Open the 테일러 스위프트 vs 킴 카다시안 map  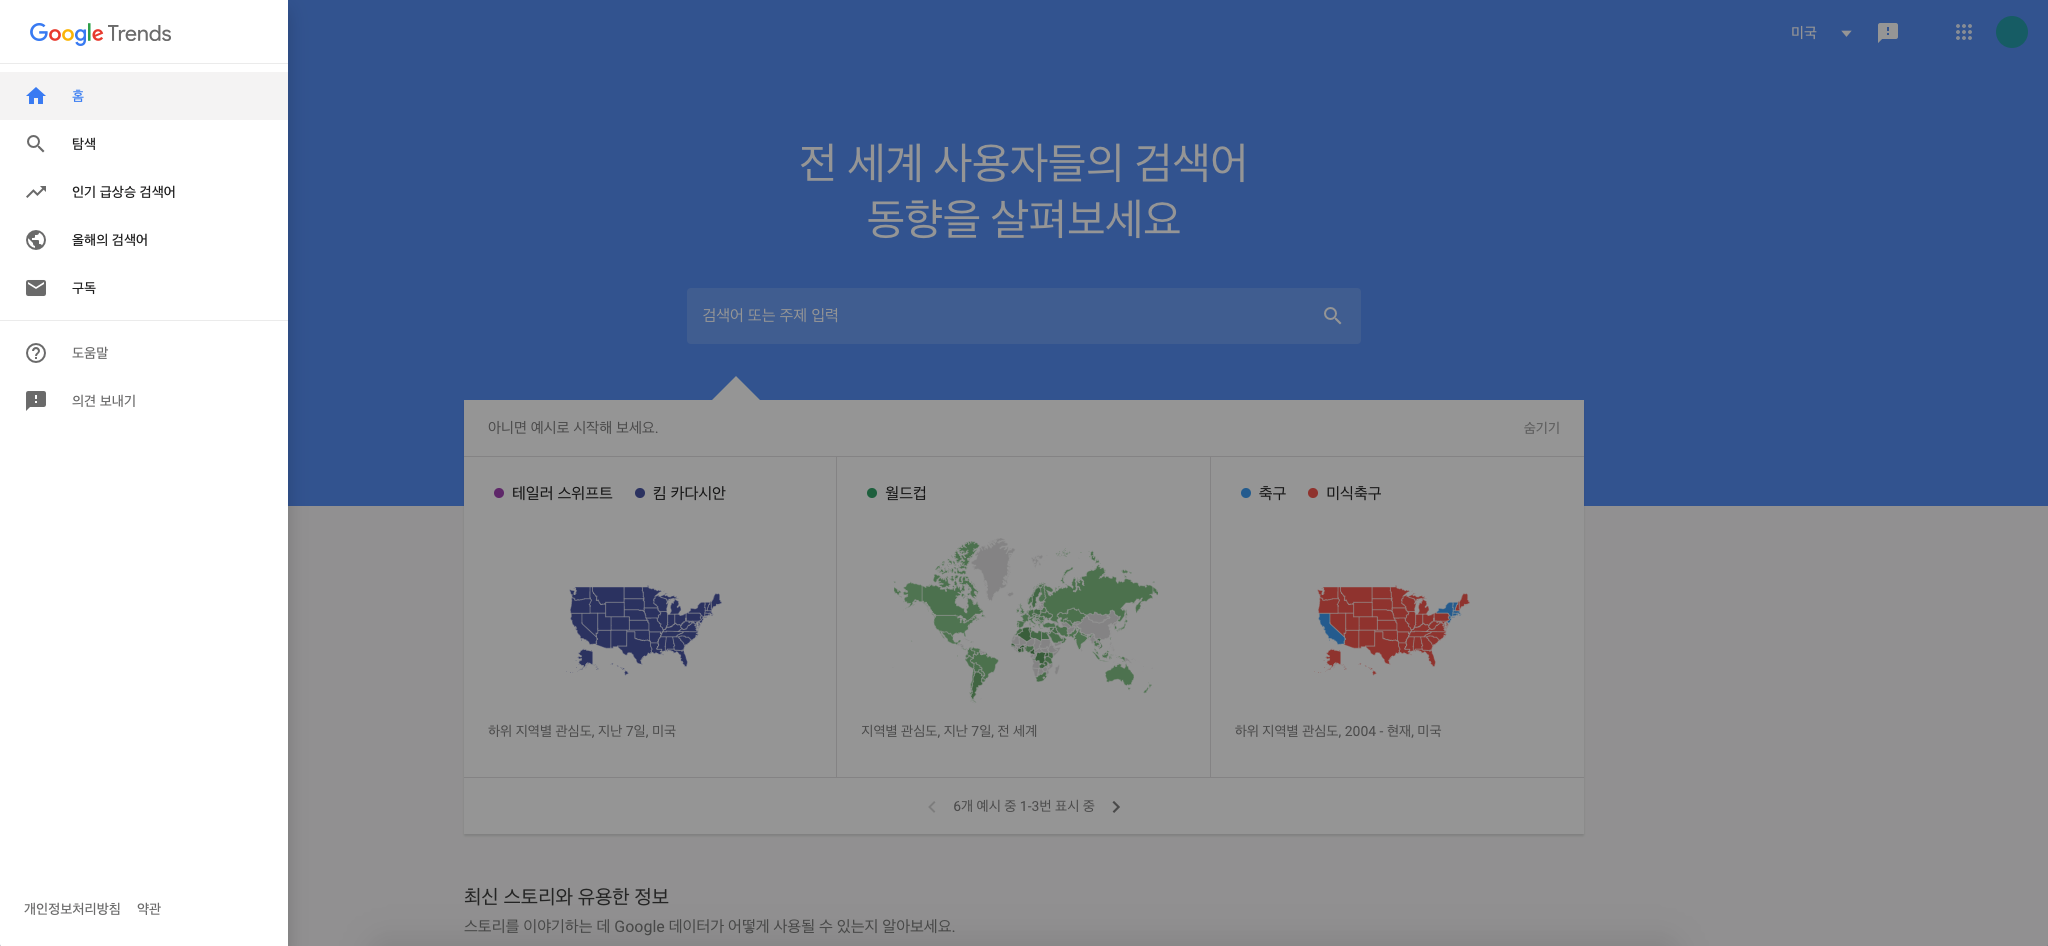click(645, 628)
